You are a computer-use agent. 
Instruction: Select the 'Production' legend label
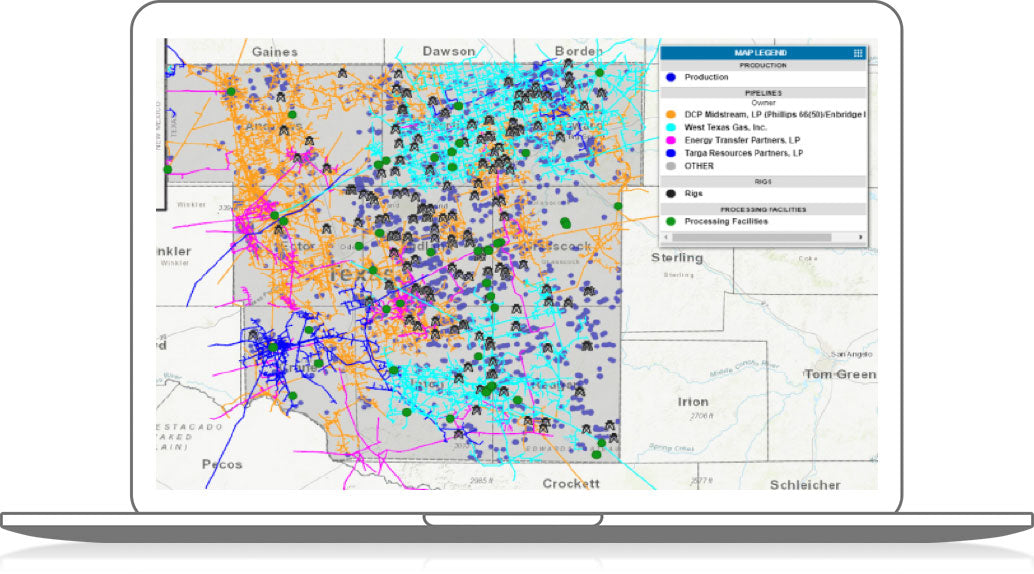pyautogui.click(x=706, y=77)
